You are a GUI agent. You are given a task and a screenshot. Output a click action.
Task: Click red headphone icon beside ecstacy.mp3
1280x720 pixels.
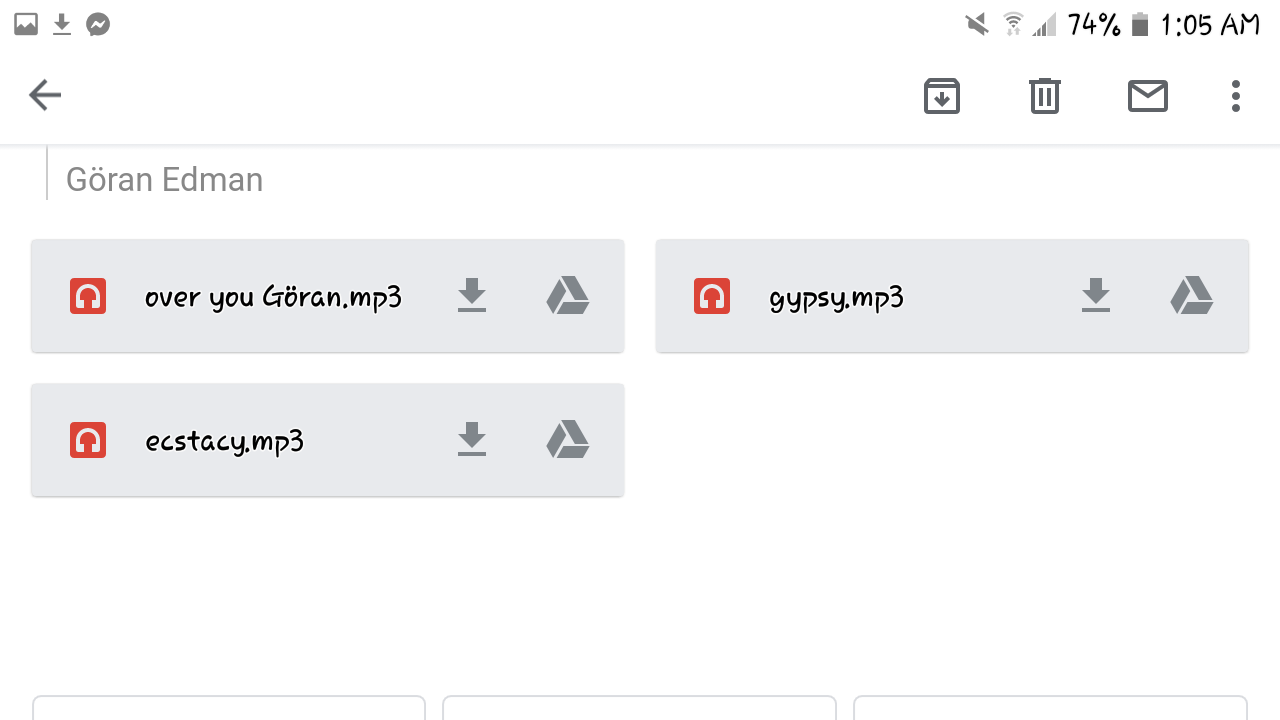coord(88,440)
